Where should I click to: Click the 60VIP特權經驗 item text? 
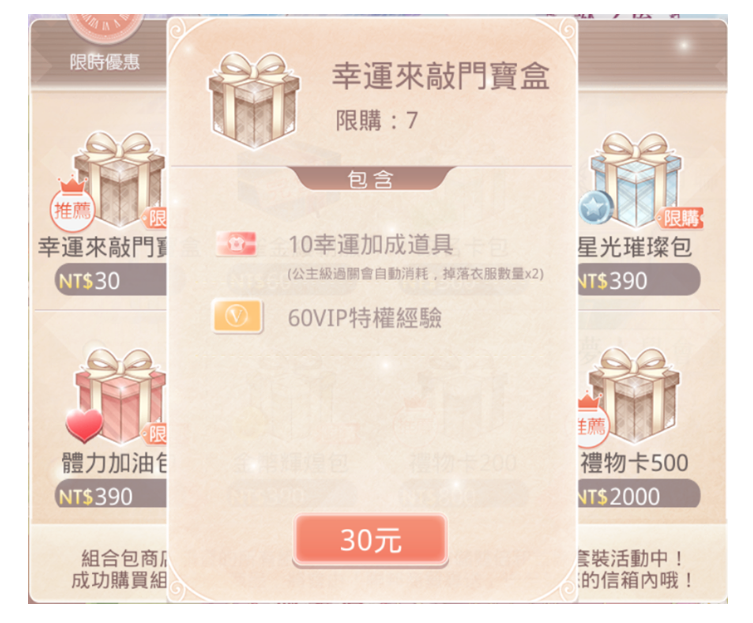(364, 317)
